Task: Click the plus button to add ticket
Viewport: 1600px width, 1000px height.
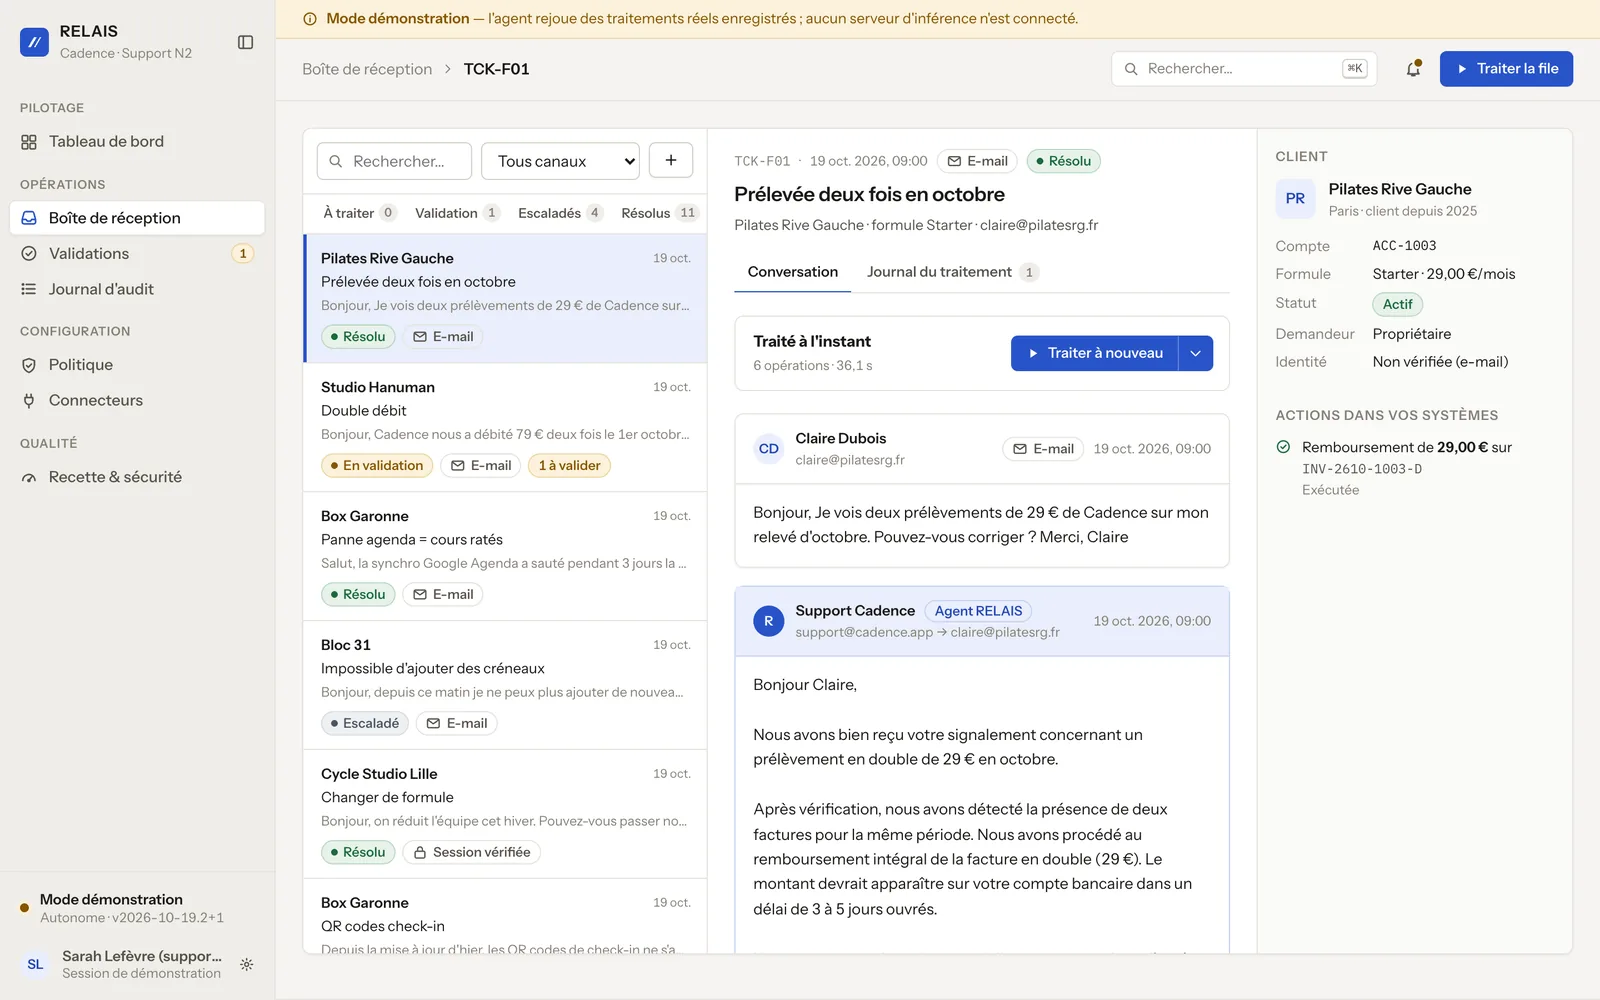Action: pos(671,160)
